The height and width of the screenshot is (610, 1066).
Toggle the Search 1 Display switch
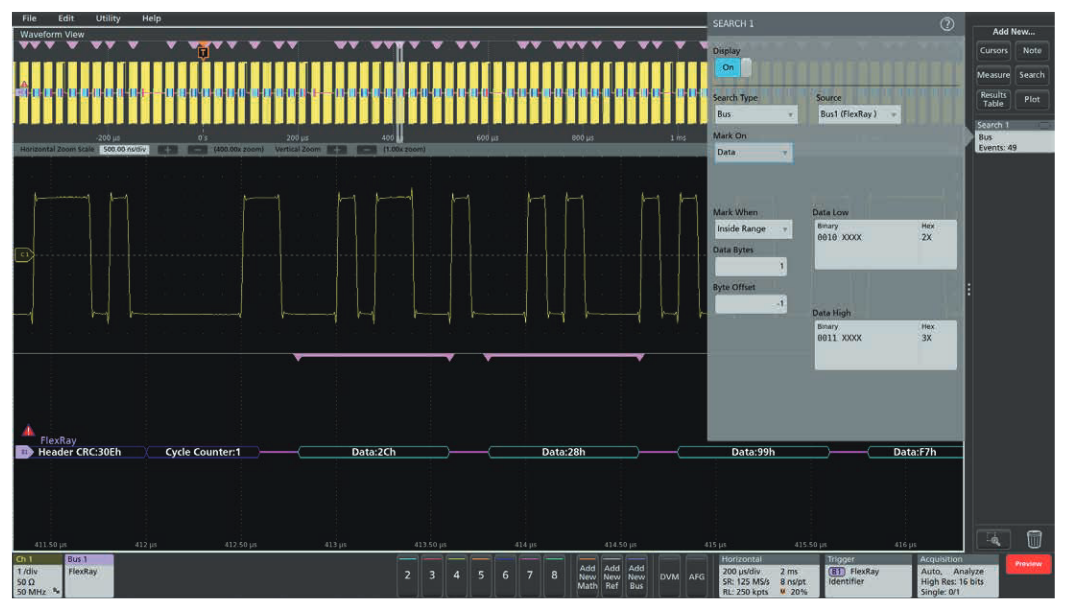click(733, 67)
